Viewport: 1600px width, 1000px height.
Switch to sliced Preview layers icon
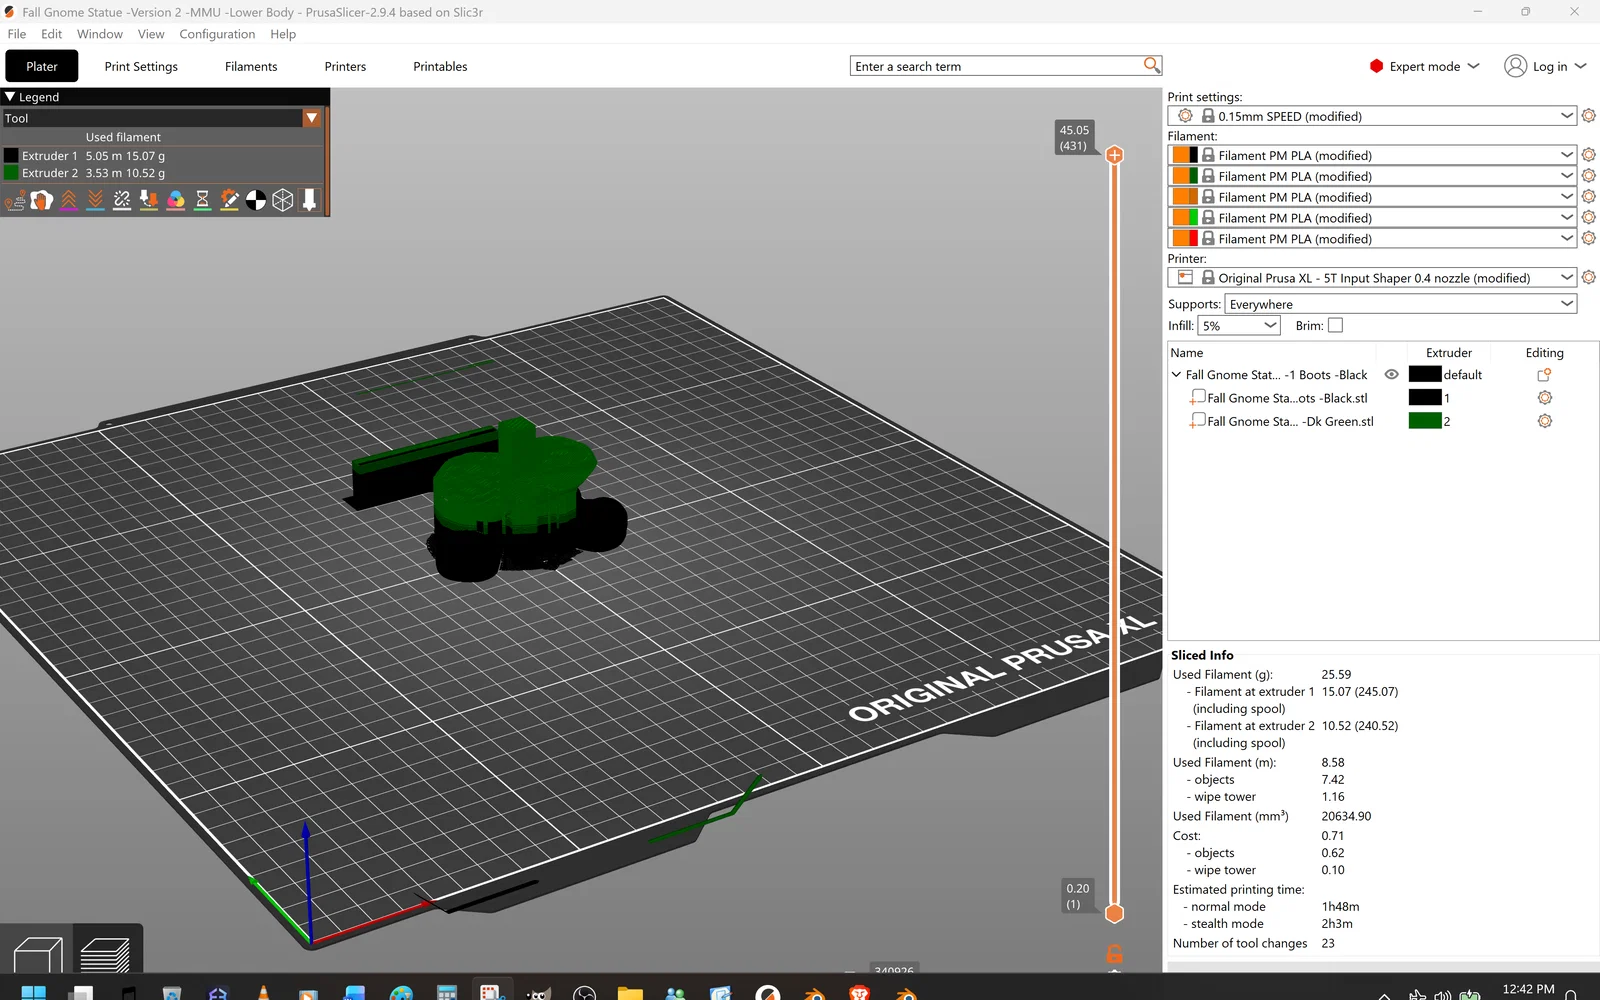(x=105, y=953)
